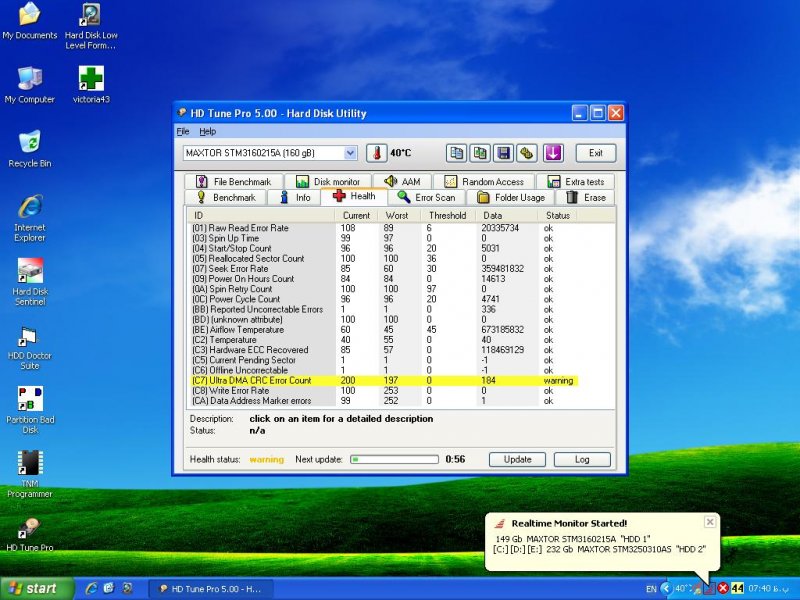This screenshot has width=800, height=600.
Task: Select the Power On Hours Count row
Action: click(384, 279)
